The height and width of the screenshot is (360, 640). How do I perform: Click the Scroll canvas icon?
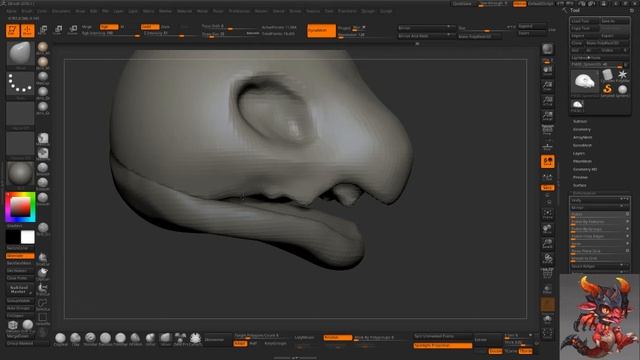tap(547, 70)
